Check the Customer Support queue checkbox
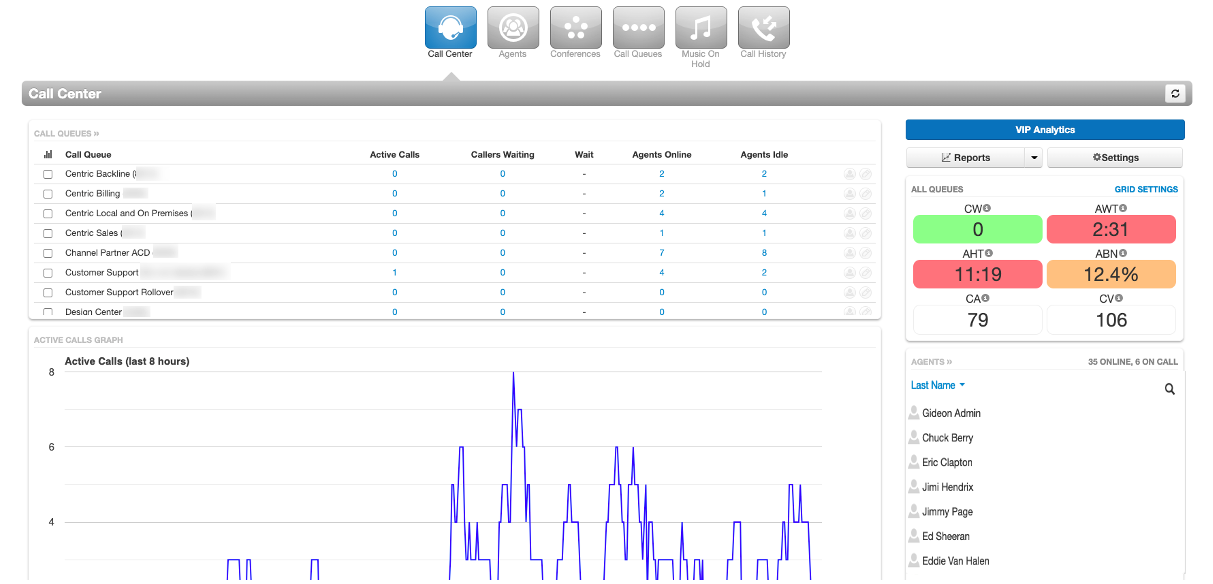1213x584 pixels. (x=48, y=273)
